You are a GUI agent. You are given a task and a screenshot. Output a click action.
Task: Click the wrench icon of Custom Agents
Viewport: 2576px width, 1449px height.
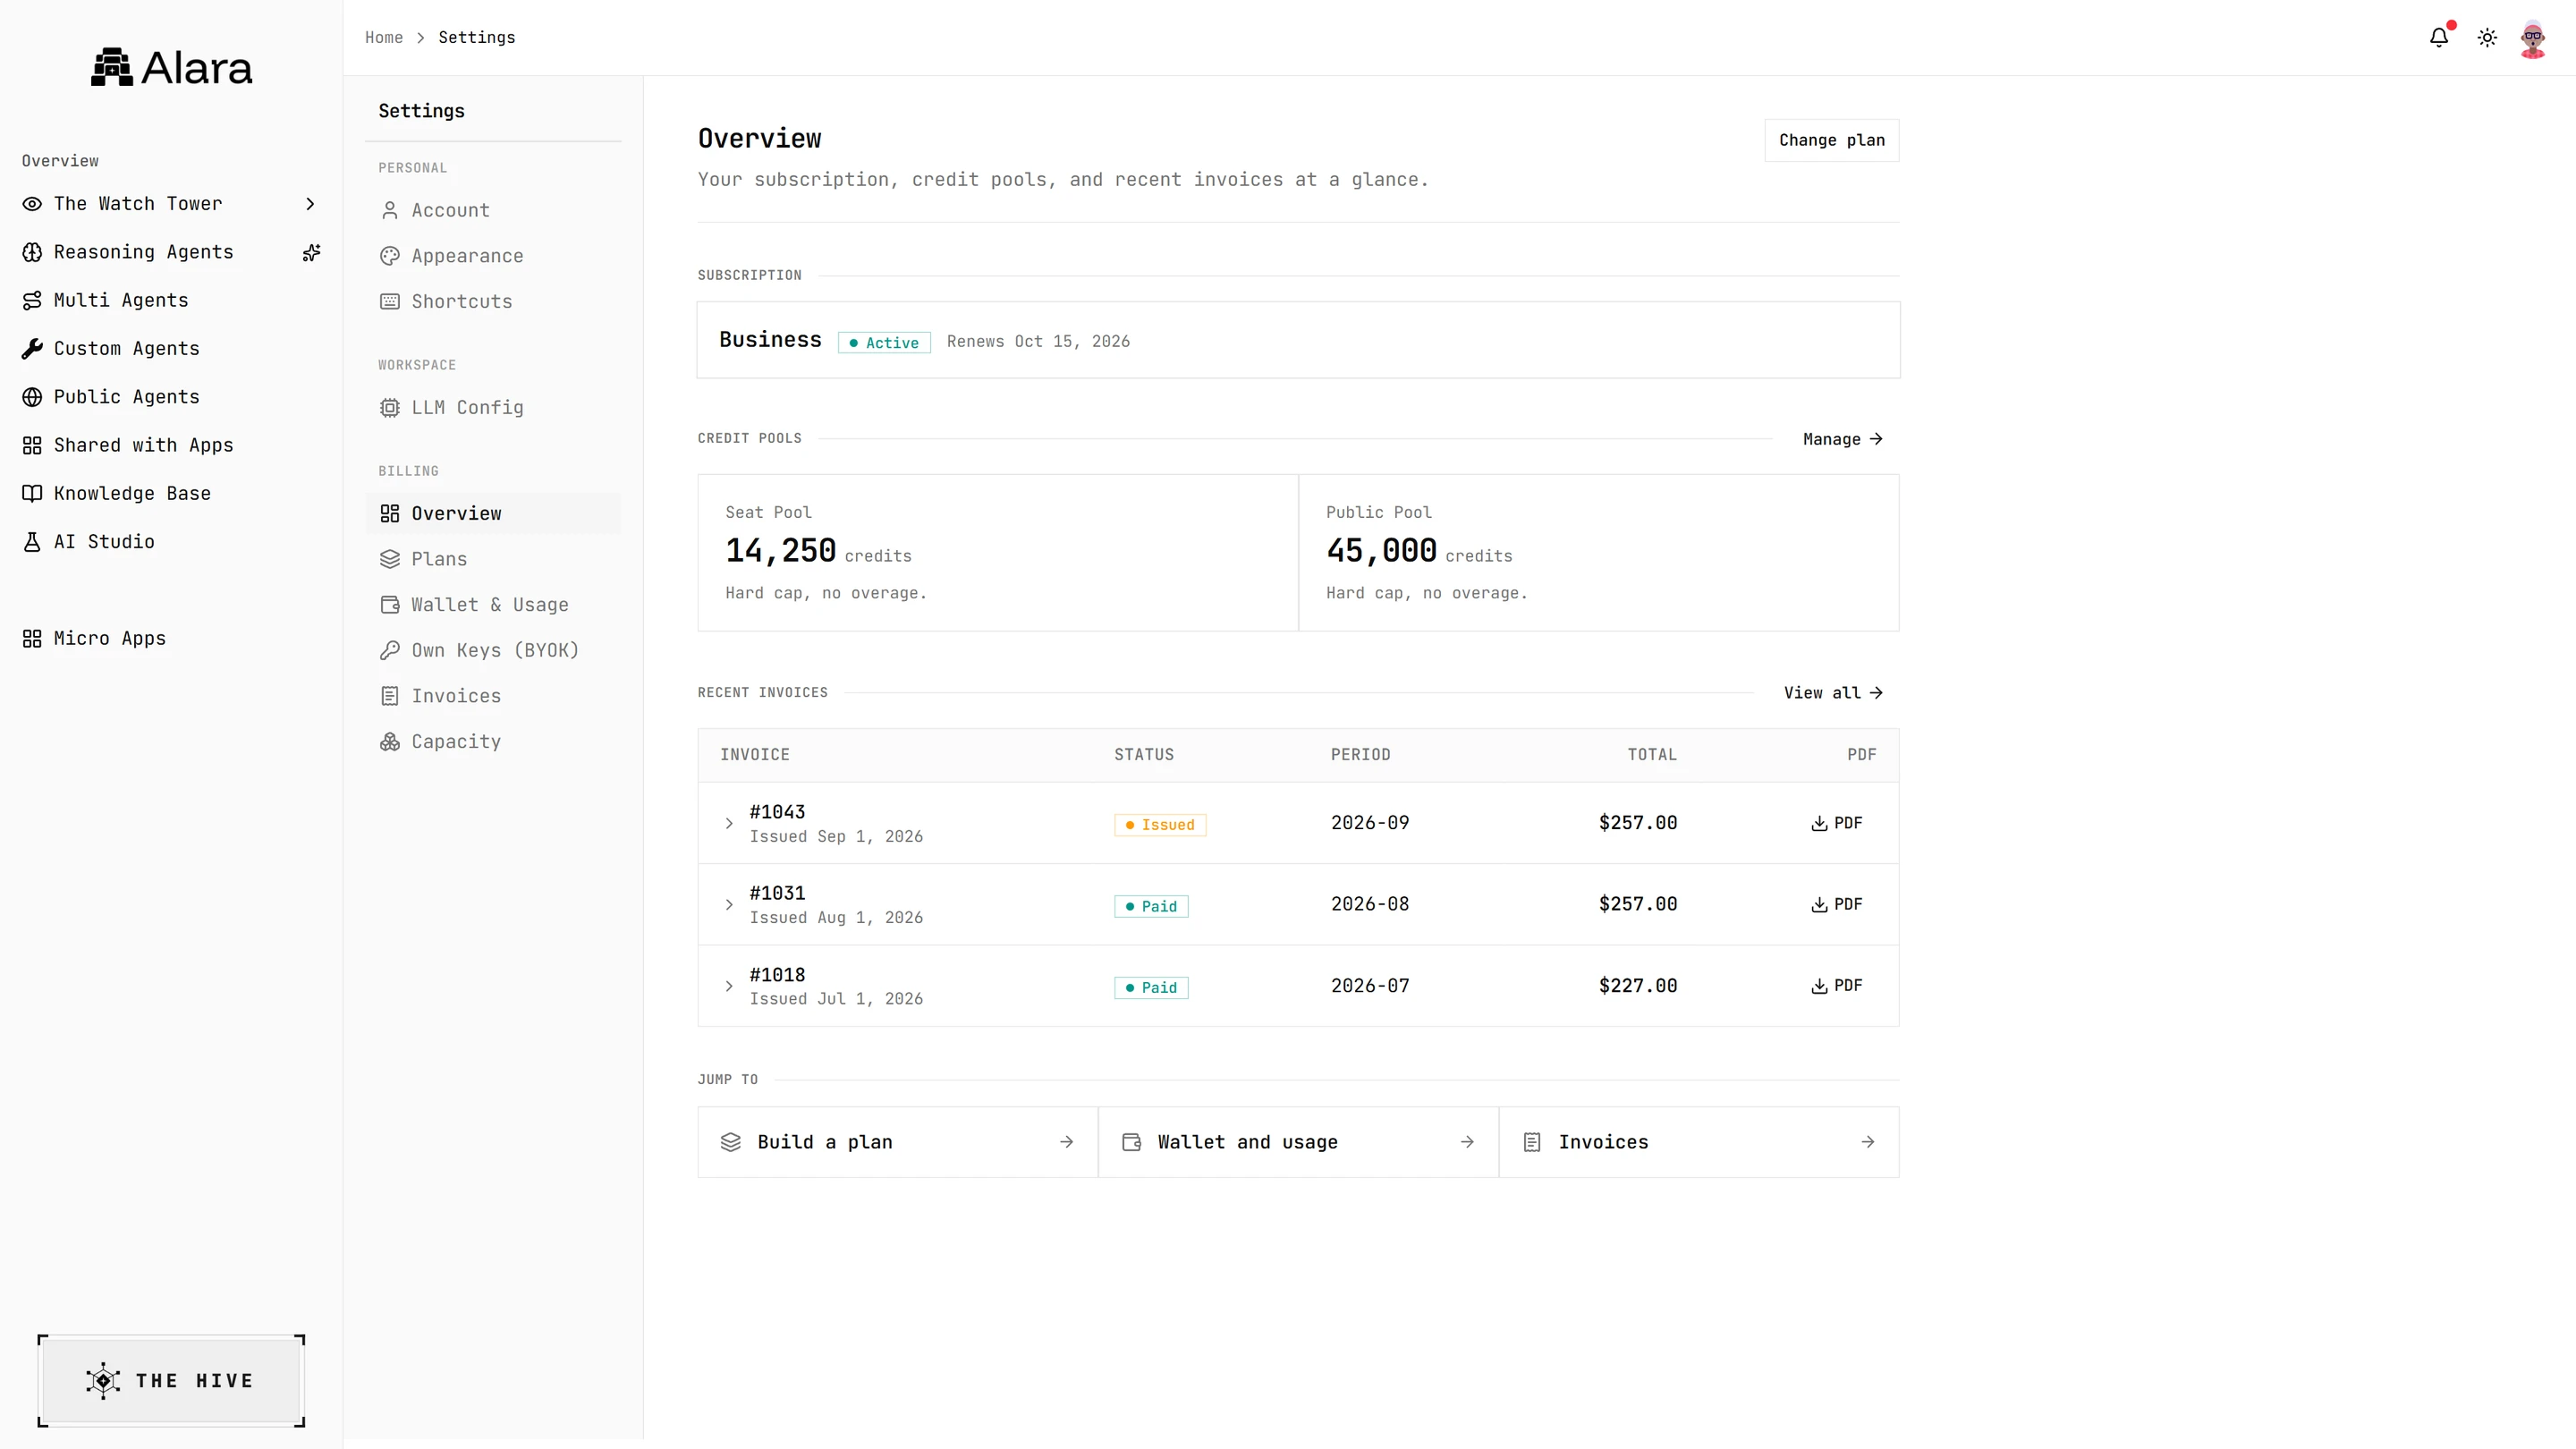(32, 349)
